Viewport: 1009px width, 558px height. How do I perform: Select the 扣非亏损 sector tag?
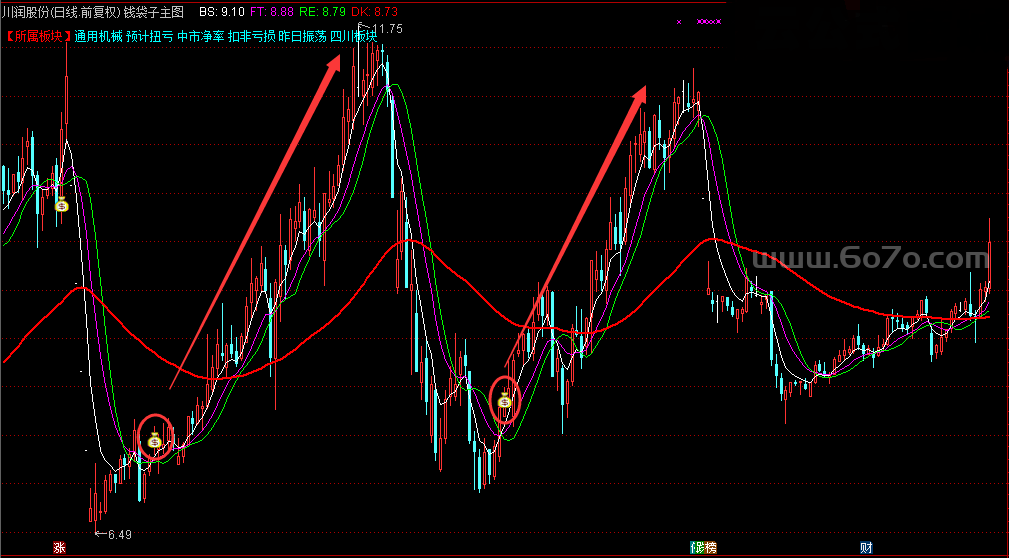(x=252, y=36)
